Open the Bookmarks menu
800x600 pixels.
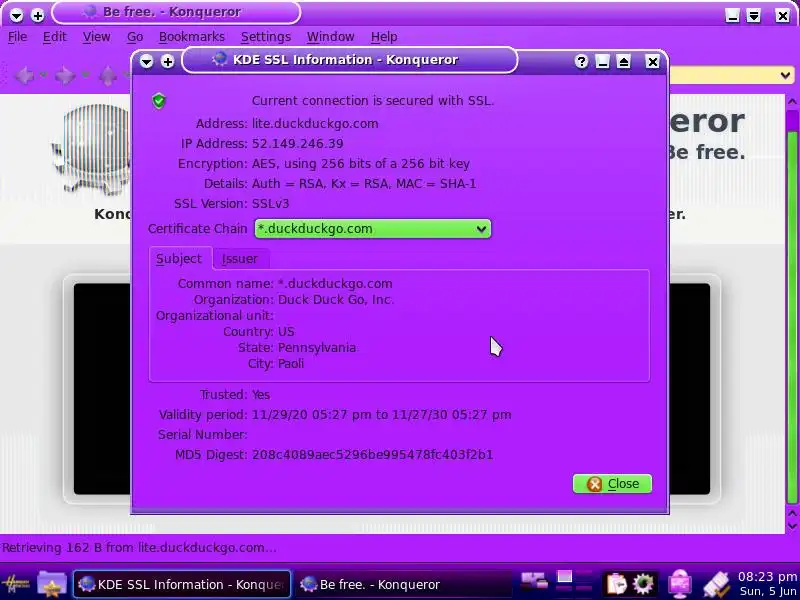coord(192,37)
